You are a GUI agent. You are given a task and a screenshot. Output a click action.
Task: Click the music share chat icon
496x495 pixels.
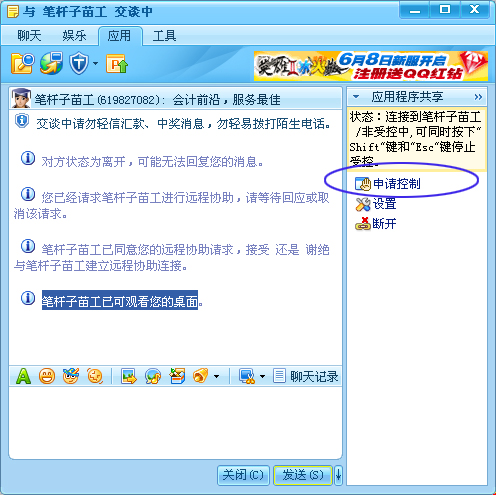coord(153,376)
